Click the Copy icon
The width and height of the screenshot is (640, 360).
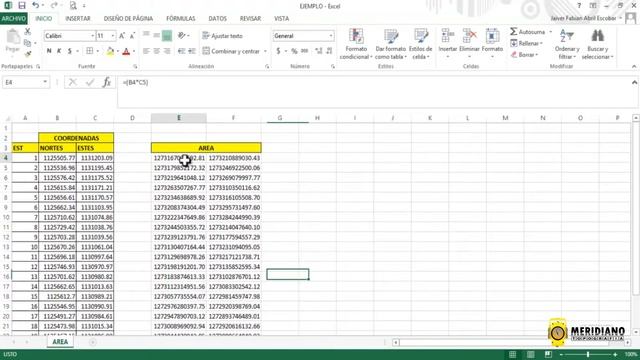(x=28, y=42)
